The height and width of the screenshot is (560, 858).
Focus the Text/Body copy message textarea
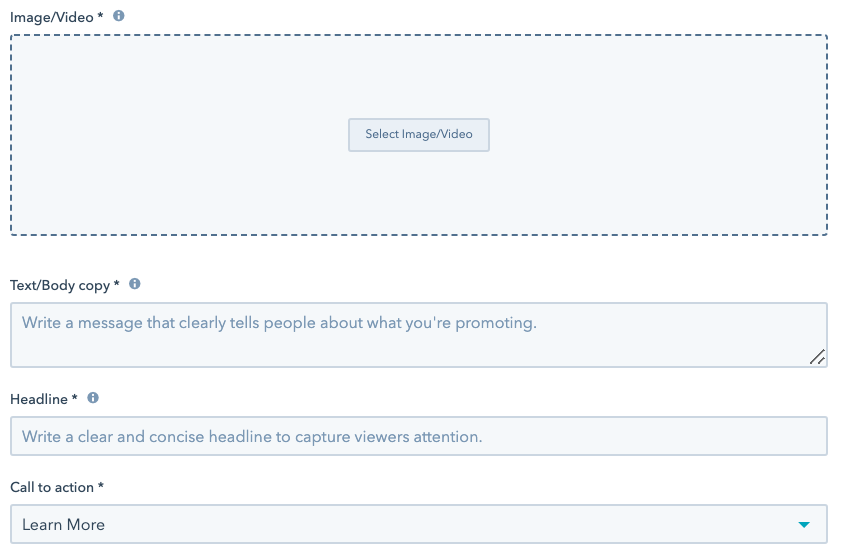click(419, 334)
